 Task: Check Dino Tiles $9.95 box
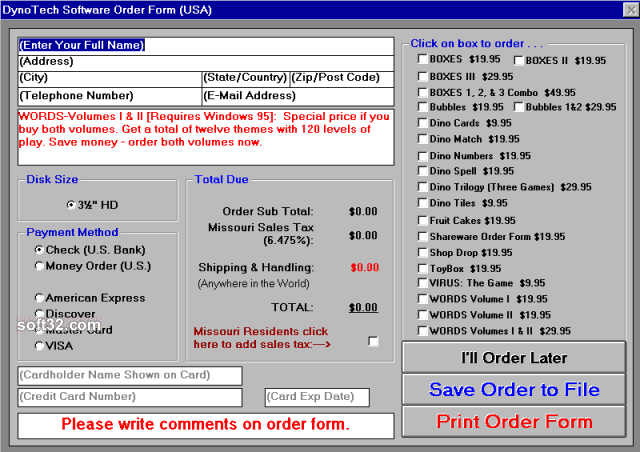click(x=422, y=203)
